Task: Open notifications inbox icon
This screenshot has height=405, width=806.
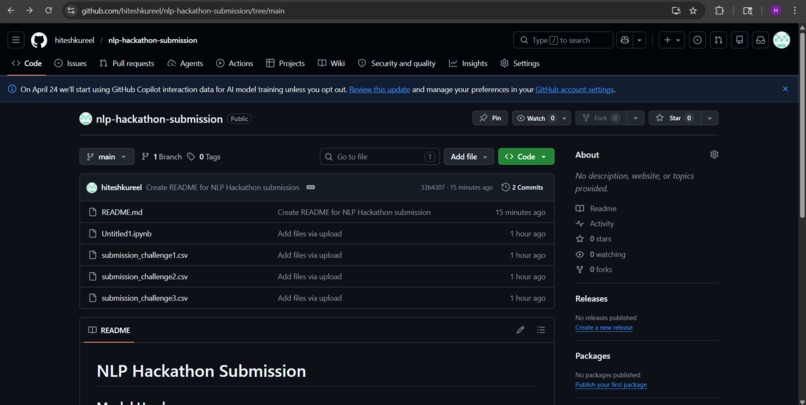Action: (760, 40)
